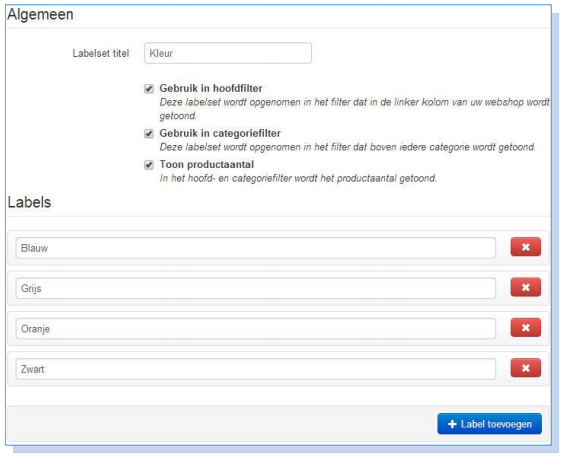Click the Gebruik in hoofdfilter label text
The width and height of the screenshot is (567, 462).
click(x=211, y=88)
